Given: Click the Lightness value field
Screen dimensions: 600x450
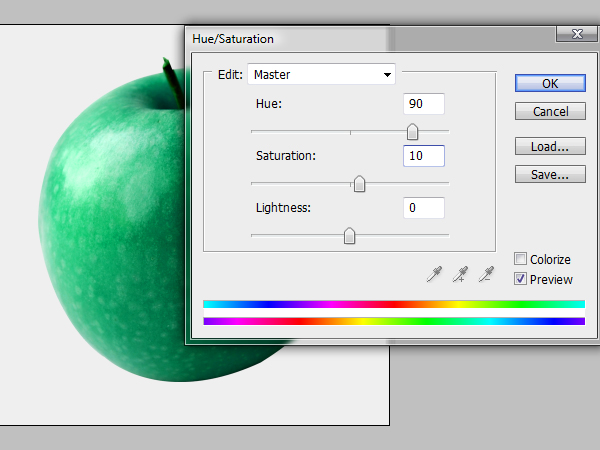Looking at the screenshot, I should coord(424,208).
